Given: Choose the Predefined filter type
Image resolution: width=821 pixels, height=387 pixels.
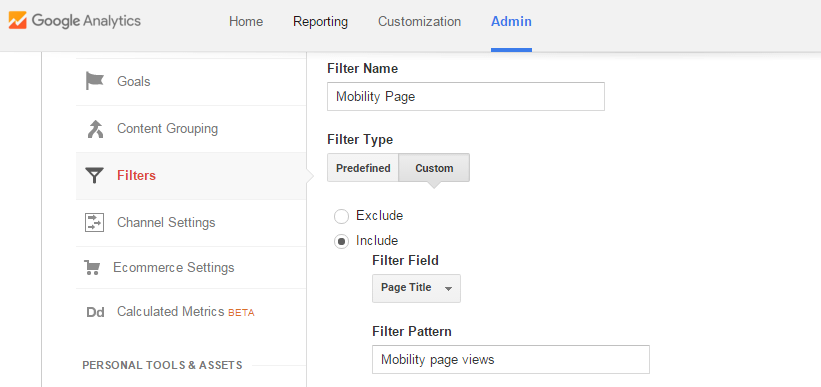Looking at the screenshot, I should [363, 168].
